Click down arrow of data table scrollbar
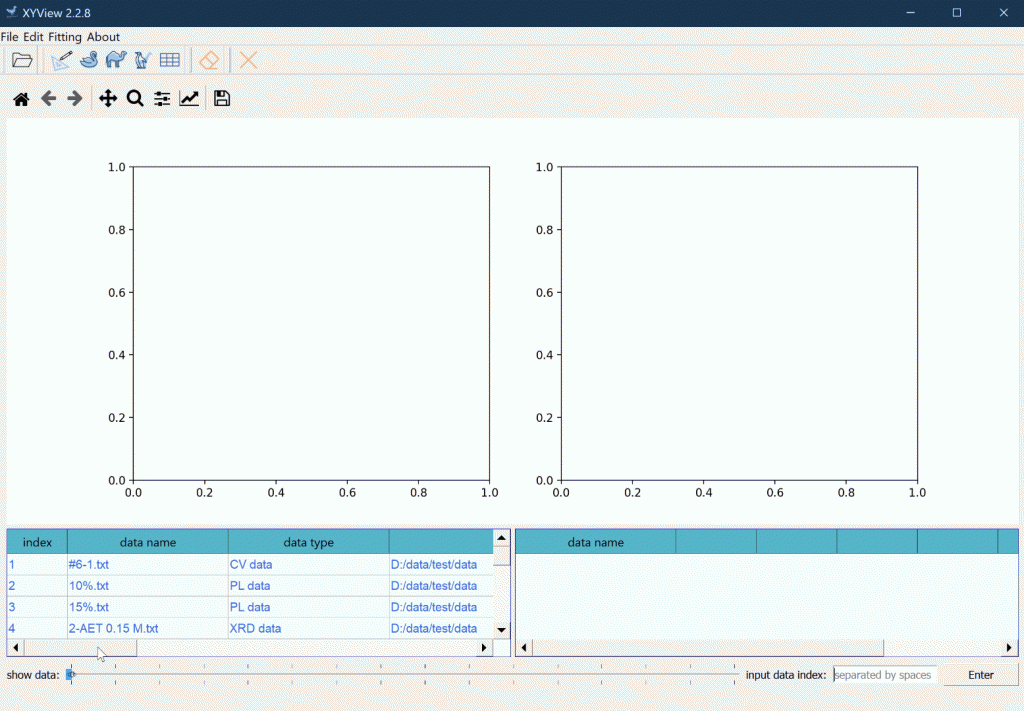The height and width of the screenshot is (711, 1024). [502, 630]
